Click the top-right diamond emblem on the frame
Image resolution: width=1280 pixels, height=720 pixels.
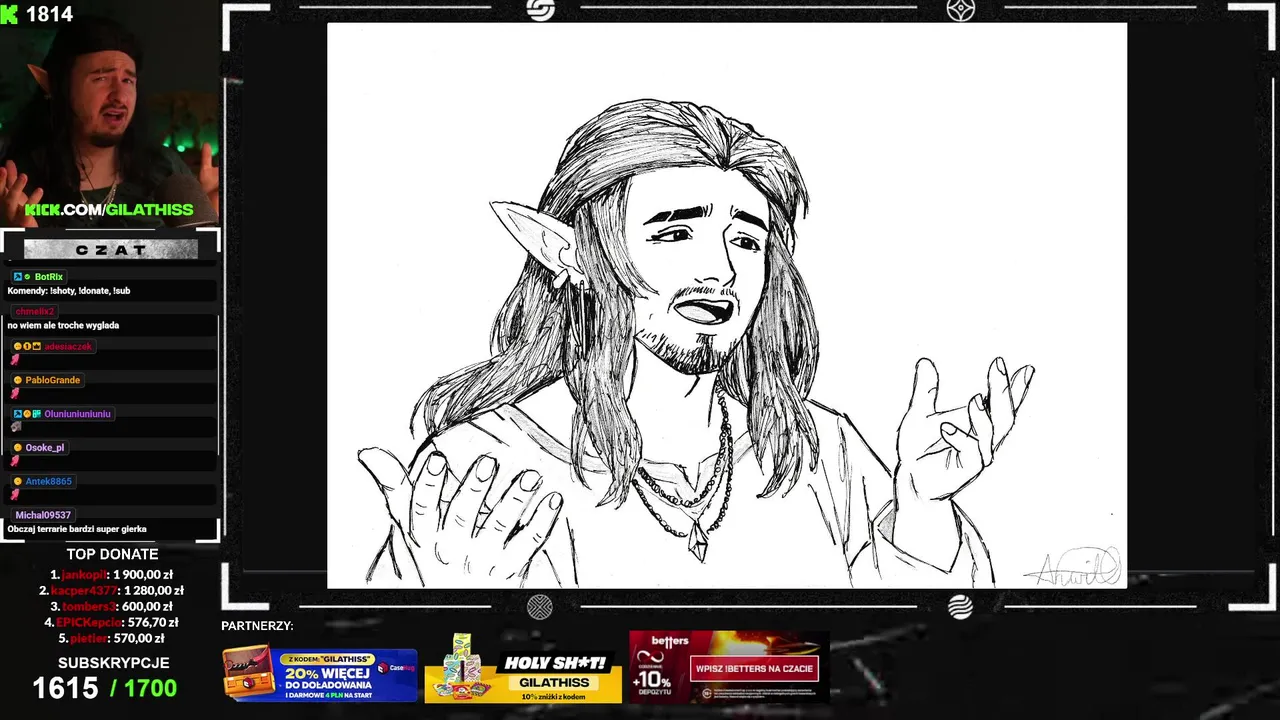coord(960,10)
